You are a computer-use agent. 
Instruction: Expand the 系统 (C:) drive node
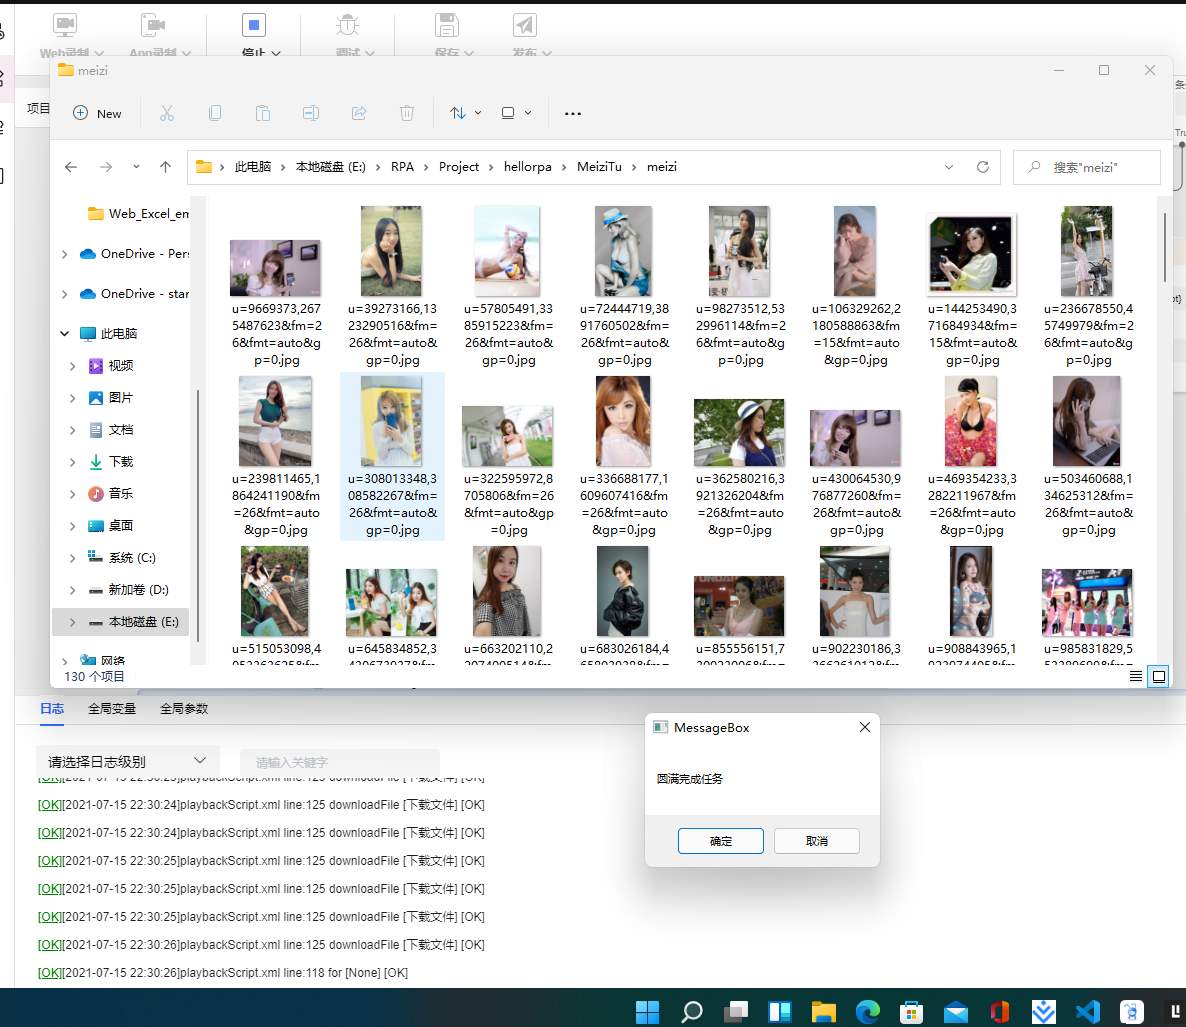click(73, 558)
